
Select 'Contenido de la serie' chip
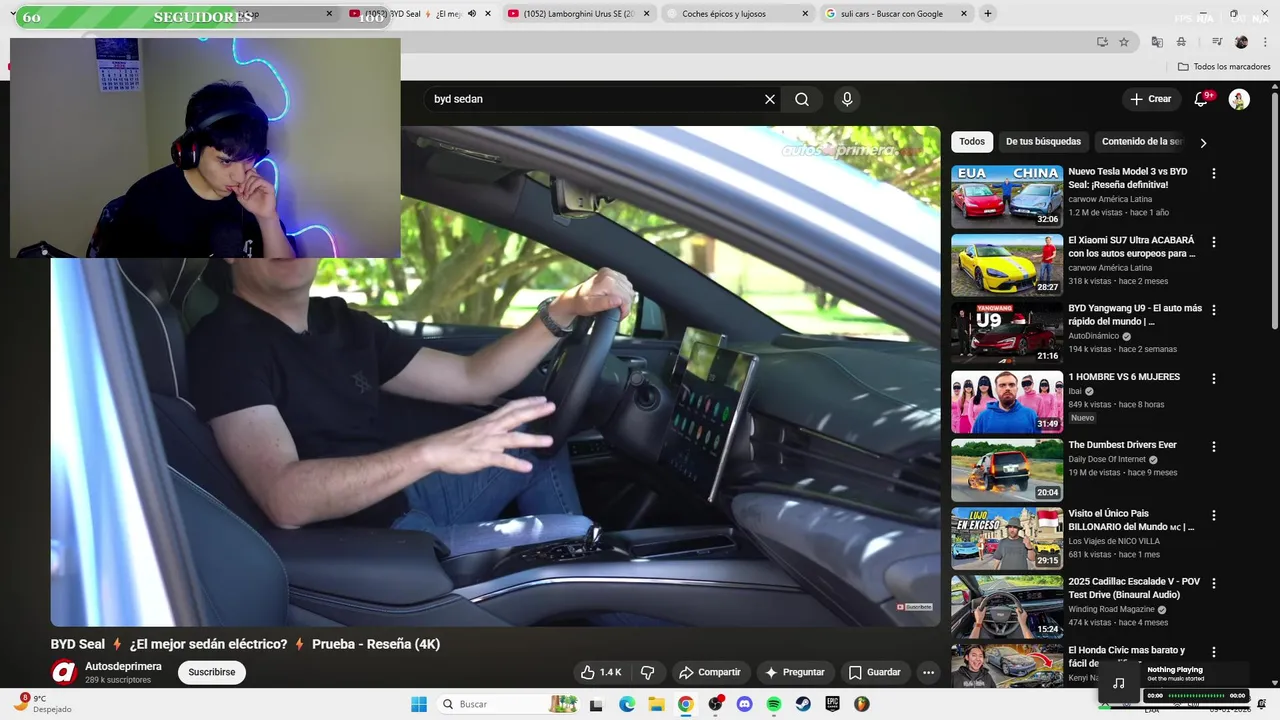point(1141,142)
